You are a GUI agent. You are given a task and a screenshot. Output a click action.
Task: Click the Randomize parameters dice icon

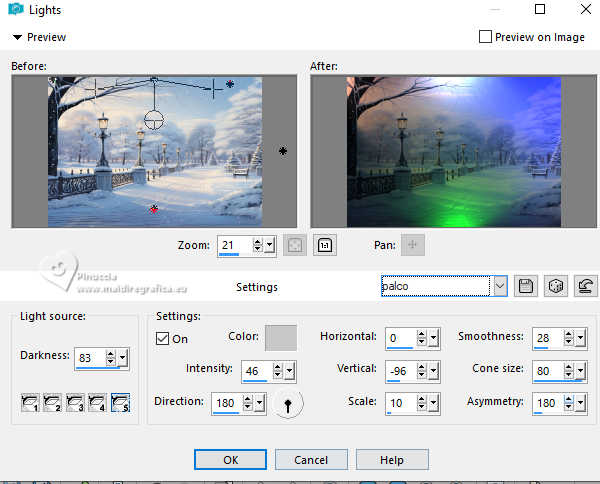click(x=556, y=286)
